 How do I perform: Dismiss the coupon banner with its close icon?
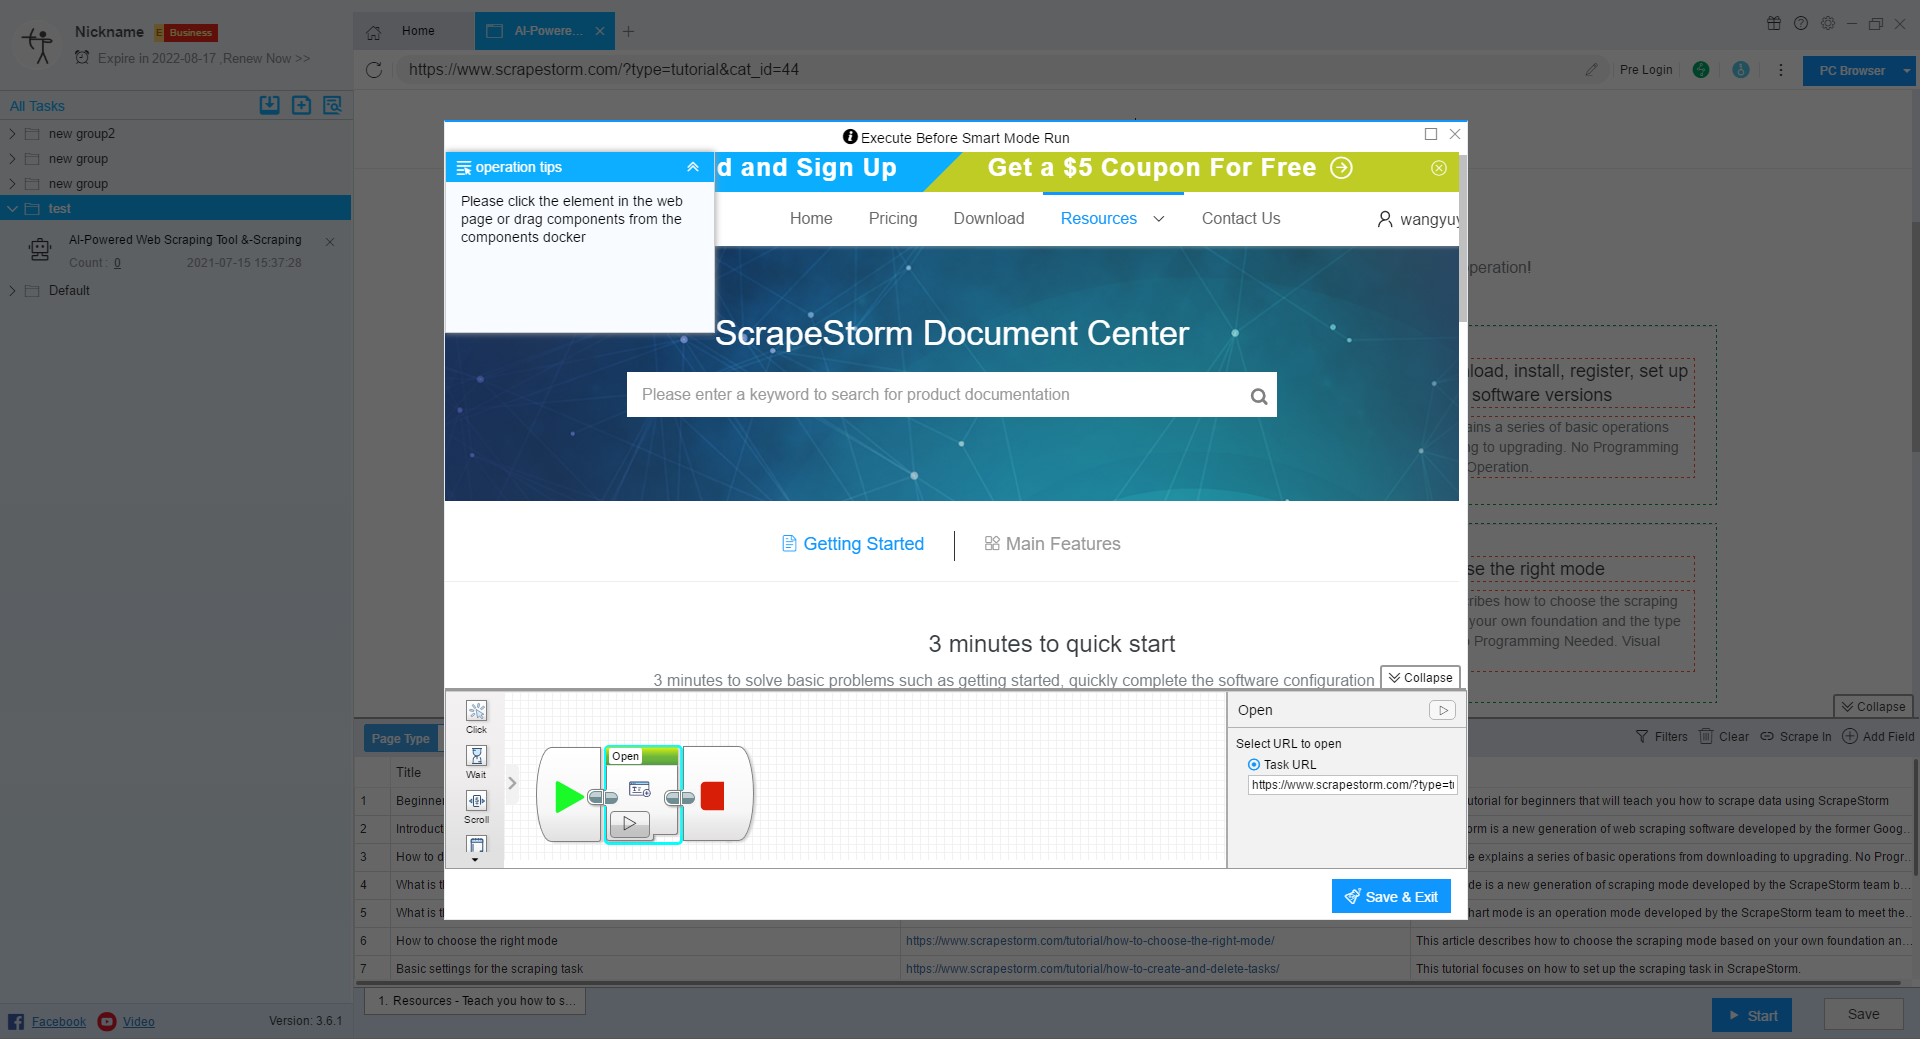[1438, 168]
